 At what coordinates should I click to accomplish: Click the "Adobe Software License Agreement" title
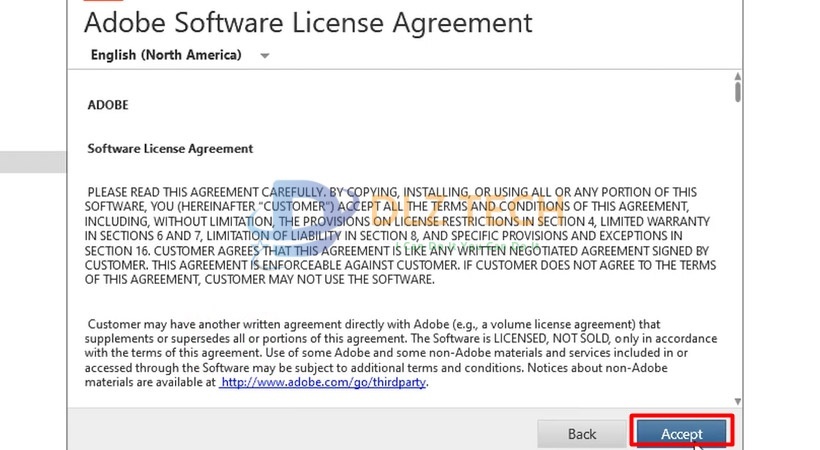point(308,21)
